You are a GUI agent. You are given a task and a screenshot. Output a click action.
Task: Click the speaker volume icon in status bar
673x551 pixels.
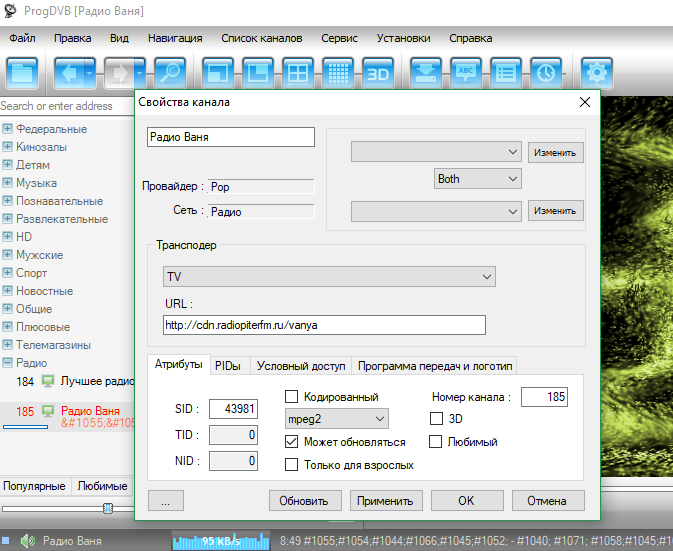pos(27,542)
